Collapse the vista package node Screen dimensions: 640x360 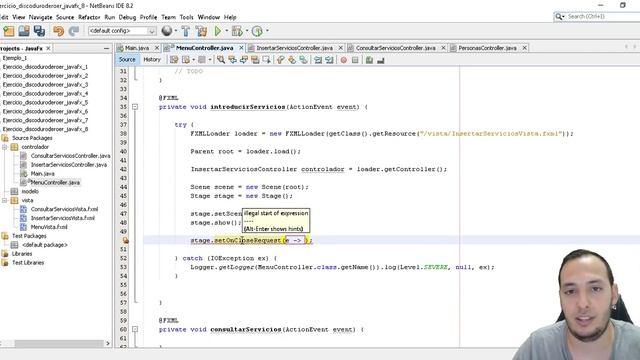tap(5, 200)
